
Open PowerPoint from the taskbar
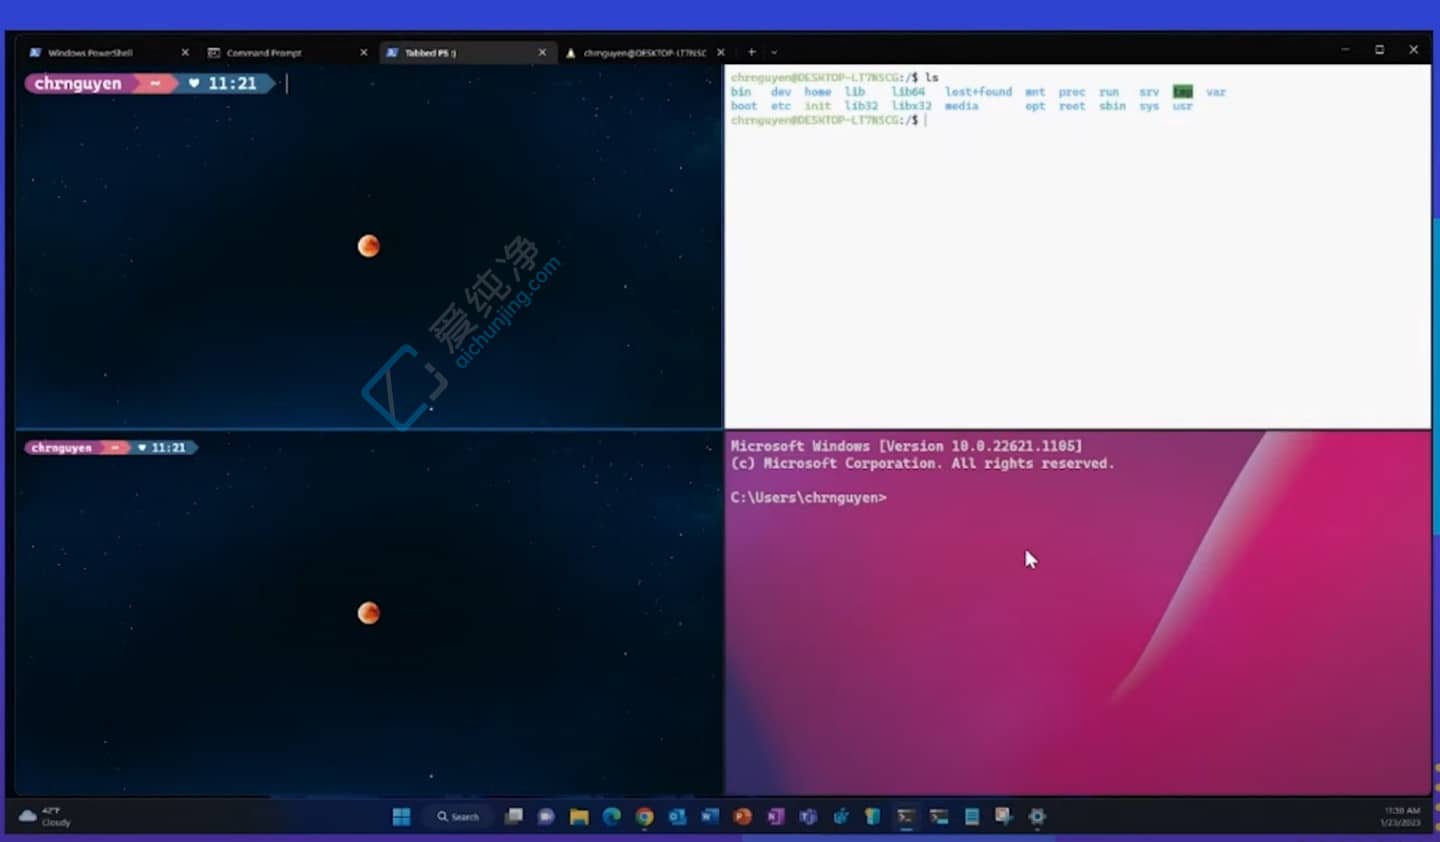[x=743, y=817]
